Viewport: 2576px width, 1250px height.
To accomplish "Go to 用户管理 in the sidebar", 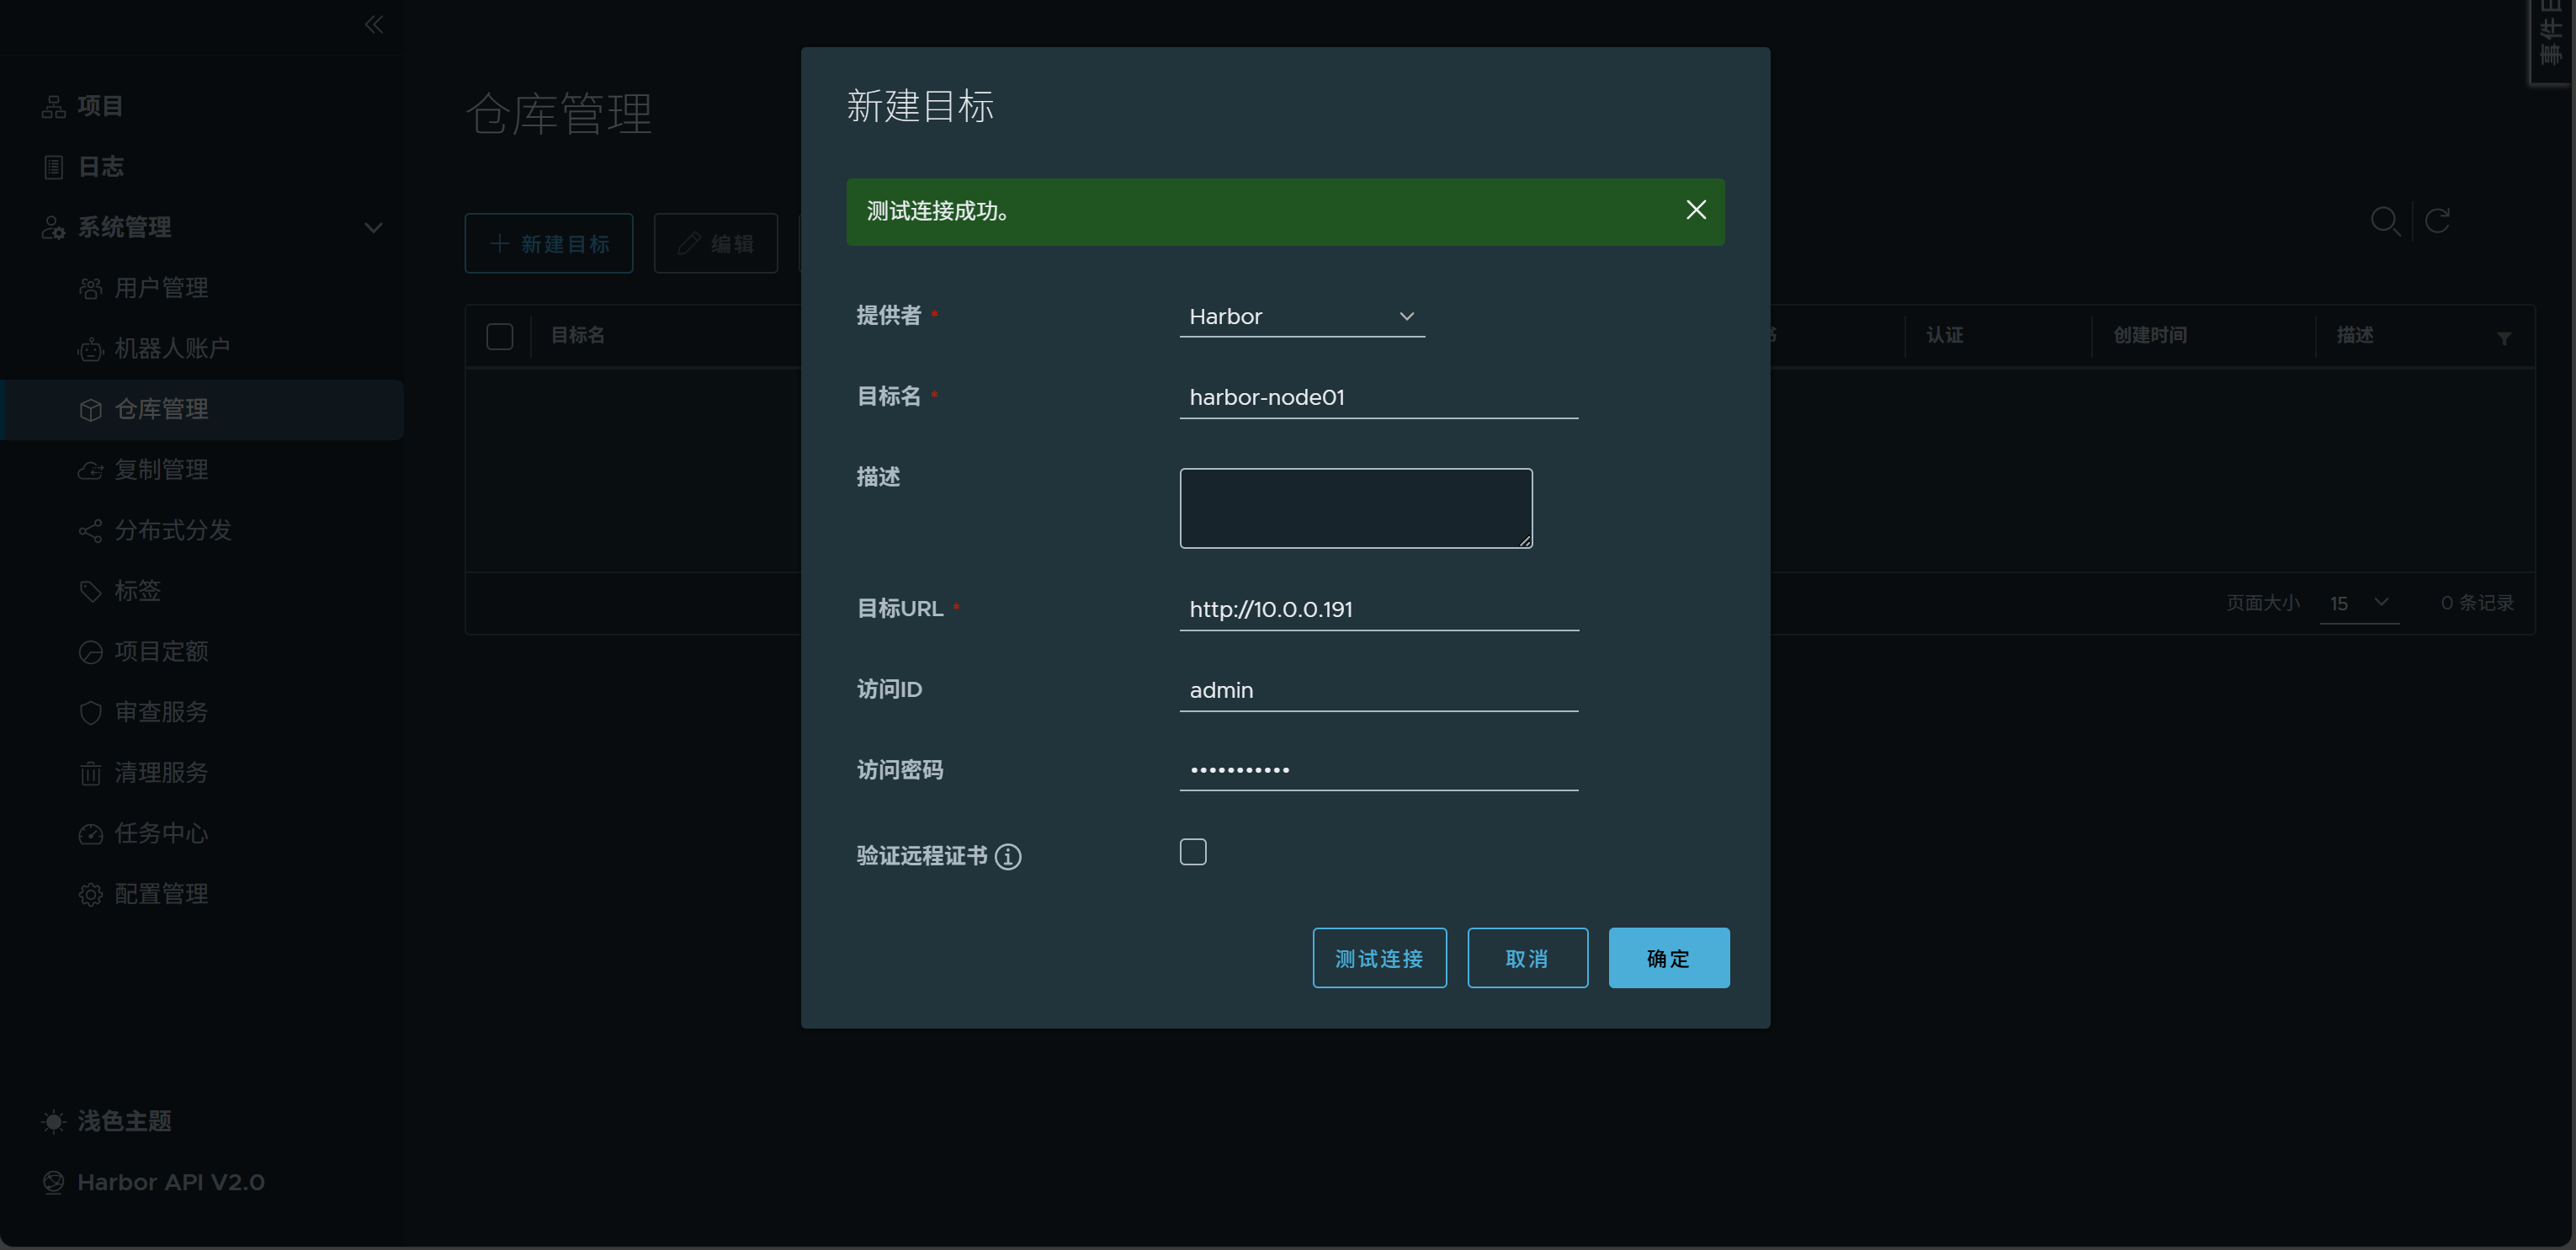I will click(x=161, y=288).
